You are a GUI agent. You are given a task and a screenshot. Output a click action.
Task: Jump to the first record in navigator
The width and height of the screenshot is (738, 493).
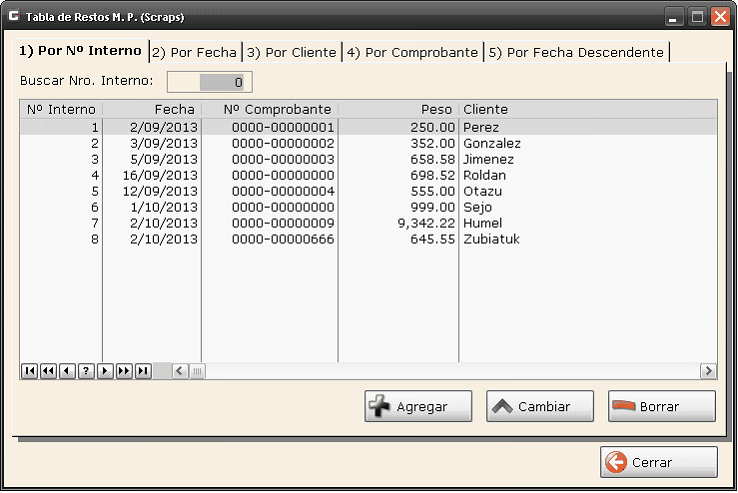pyautogui.click(x=29, y=371)
